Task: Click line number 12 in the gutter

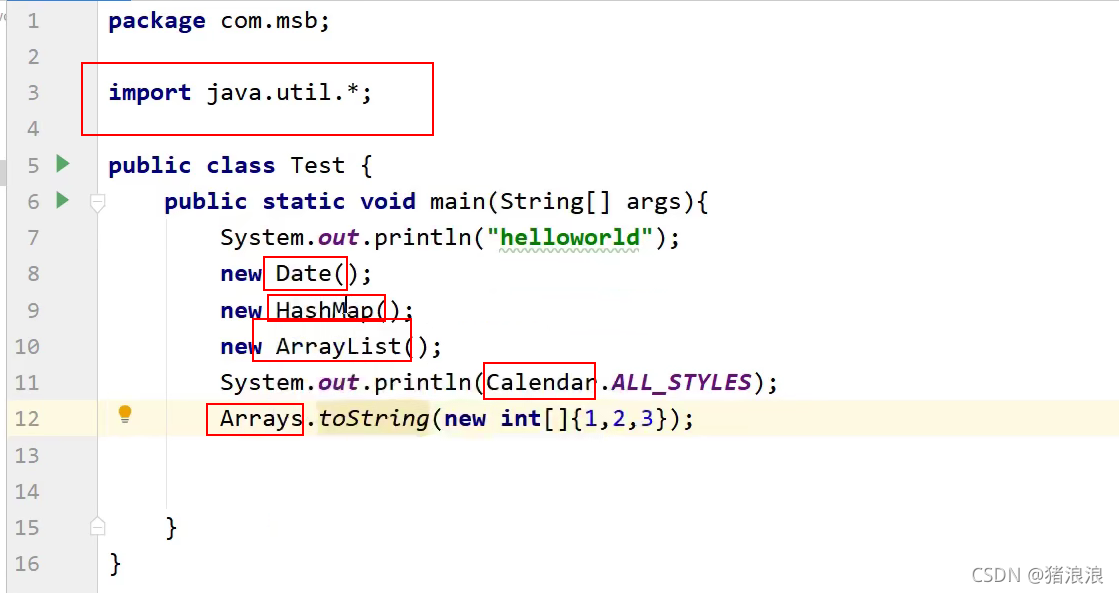Action: coord(27,418)
